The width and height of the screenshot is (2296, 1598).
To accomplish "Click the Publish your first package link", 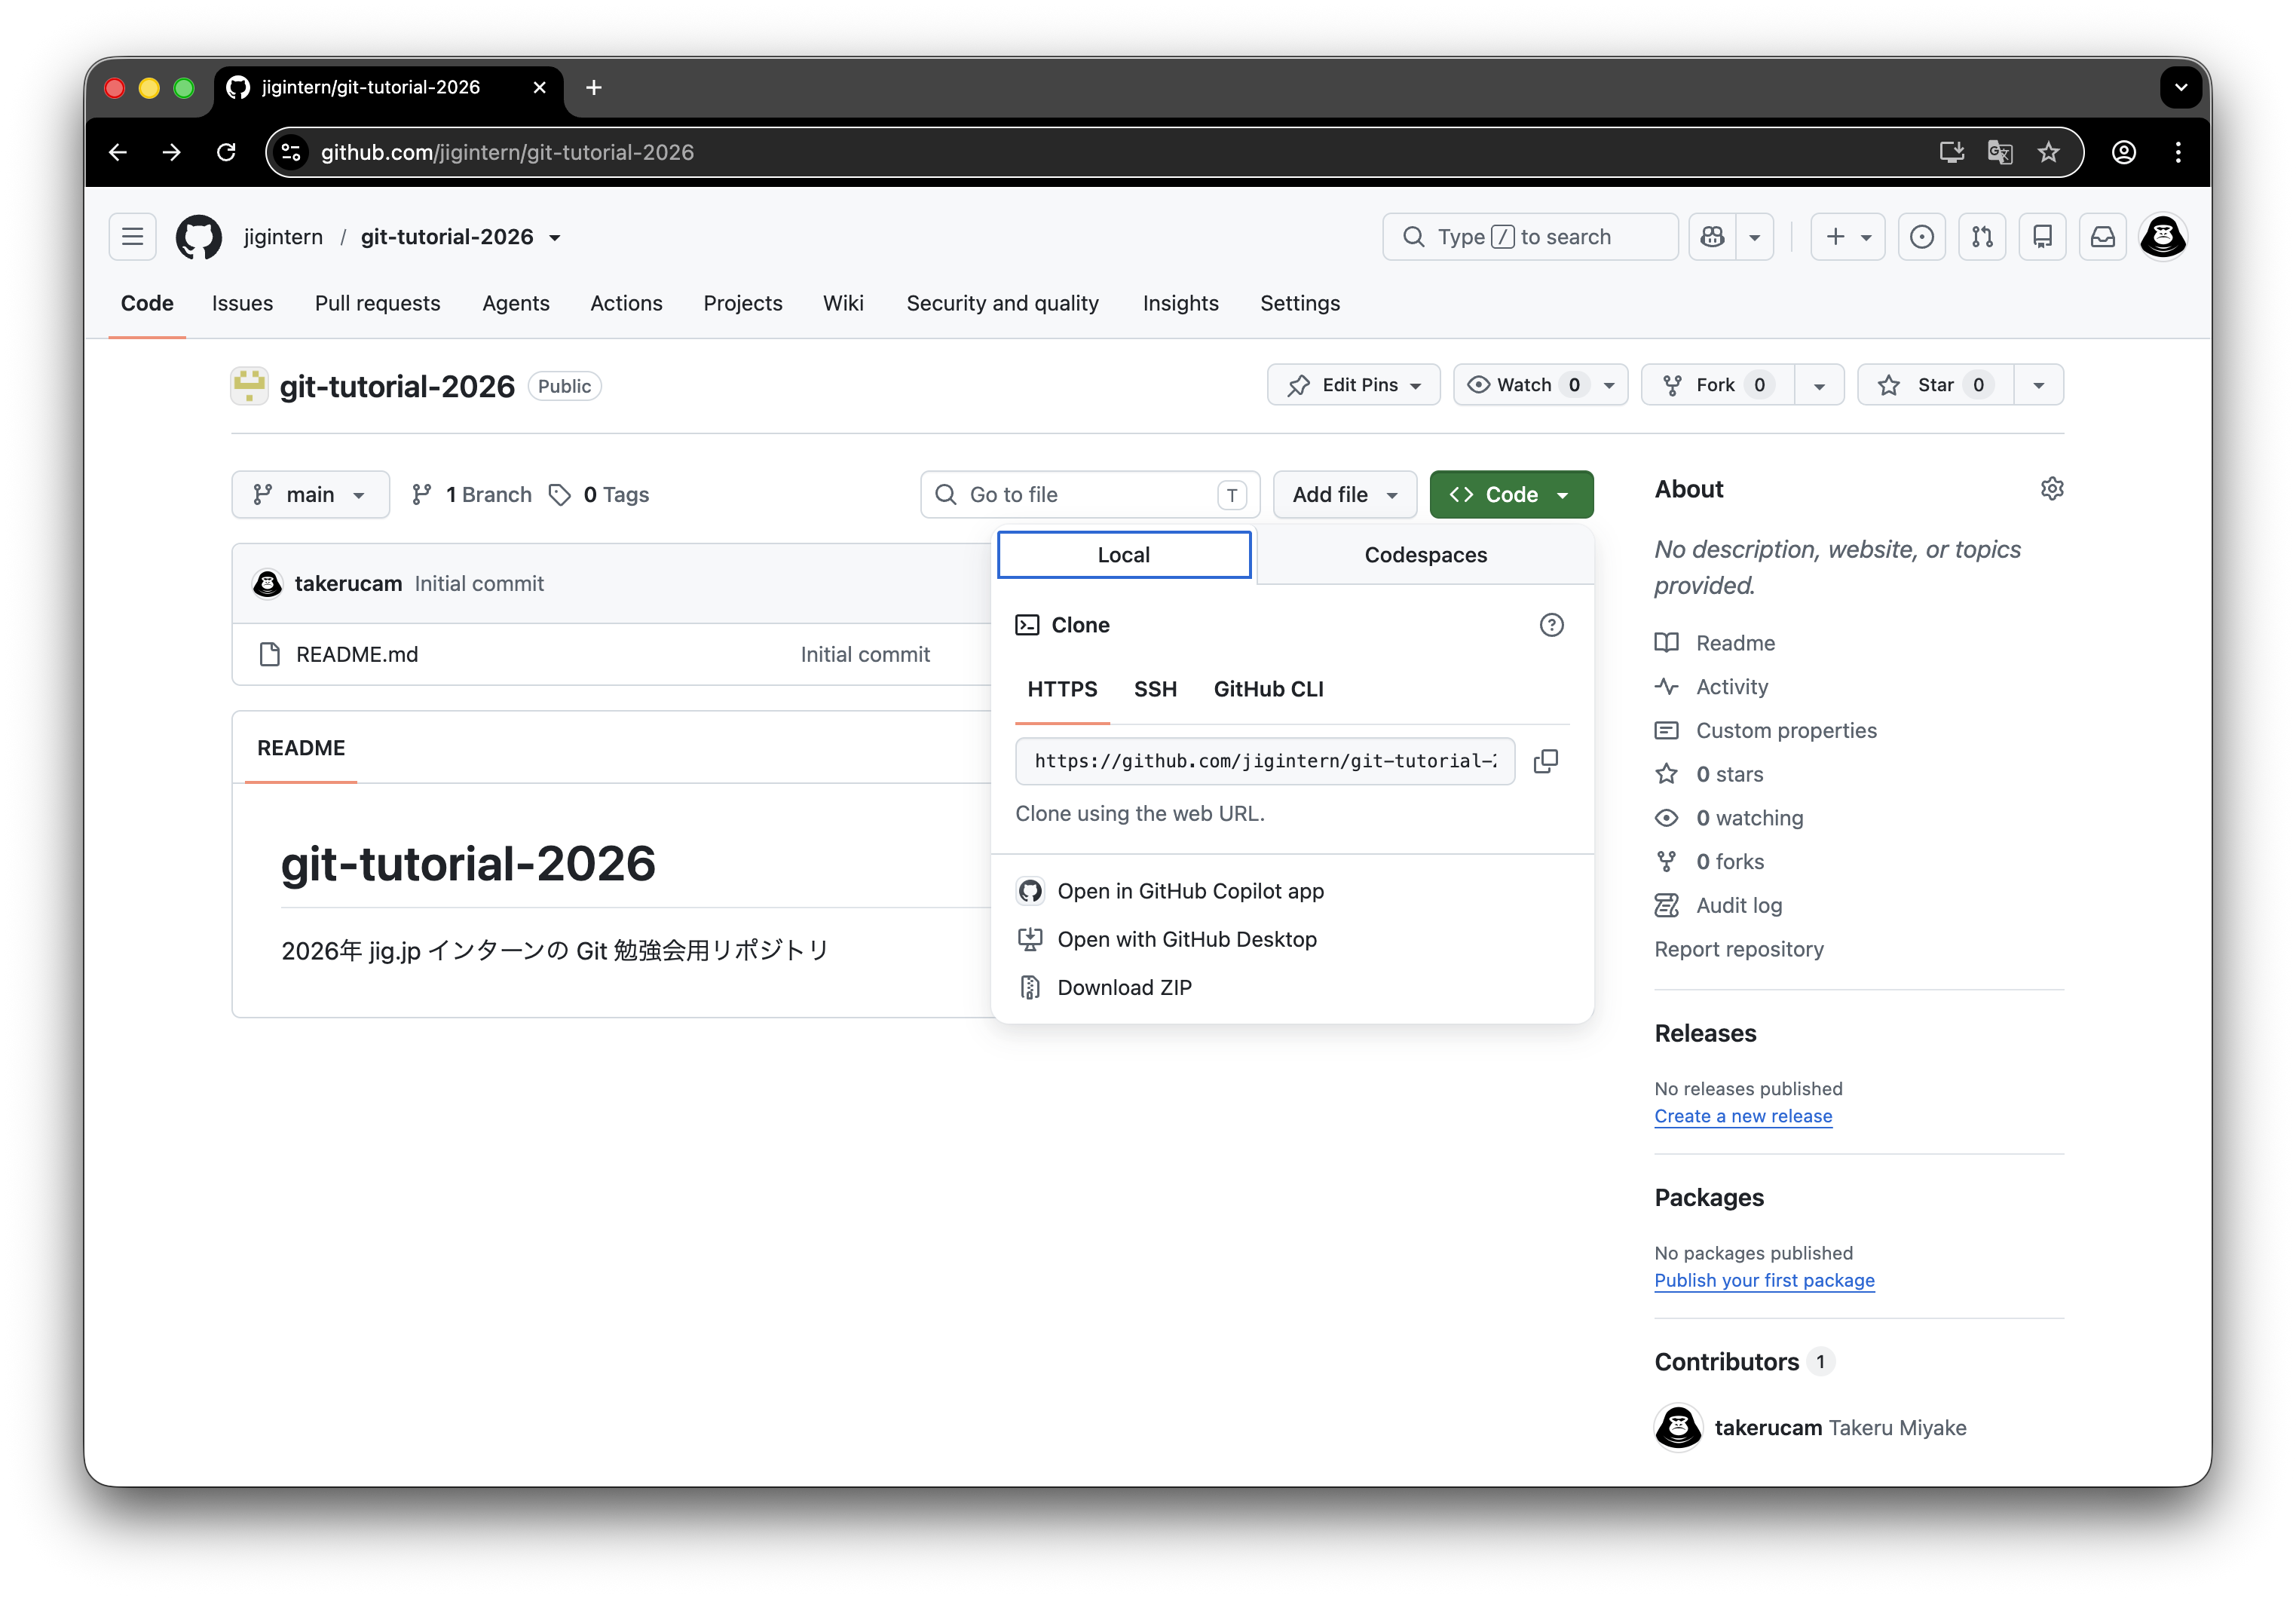I will [1764, 1280].
